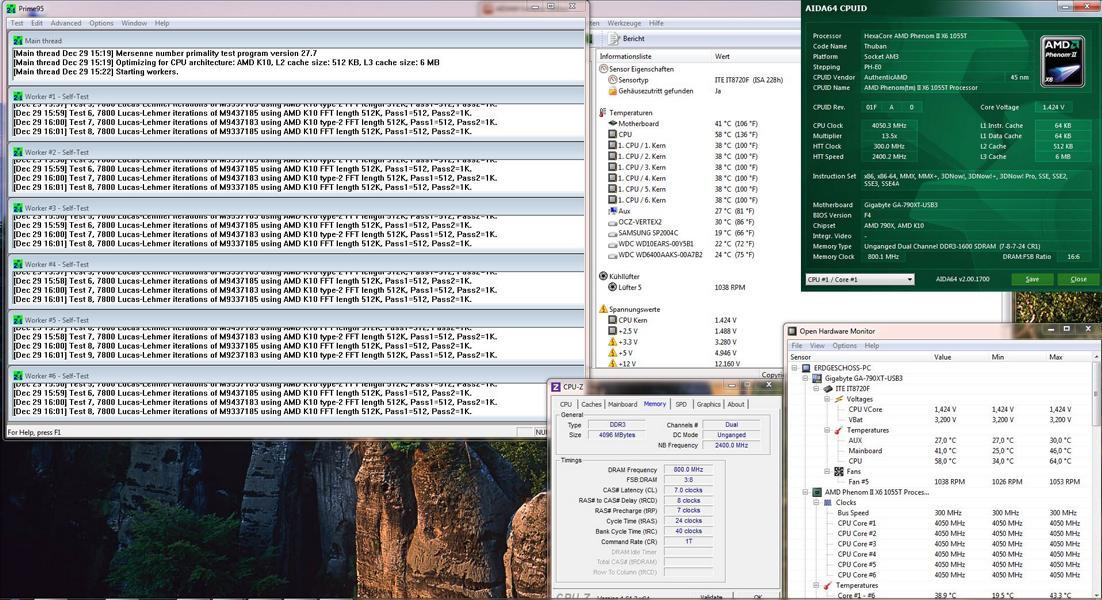The image size is (1102, 600).
Task: Click the Sensor Eigenschaften icon in AIDA64
Action: (x=603, y=69)
